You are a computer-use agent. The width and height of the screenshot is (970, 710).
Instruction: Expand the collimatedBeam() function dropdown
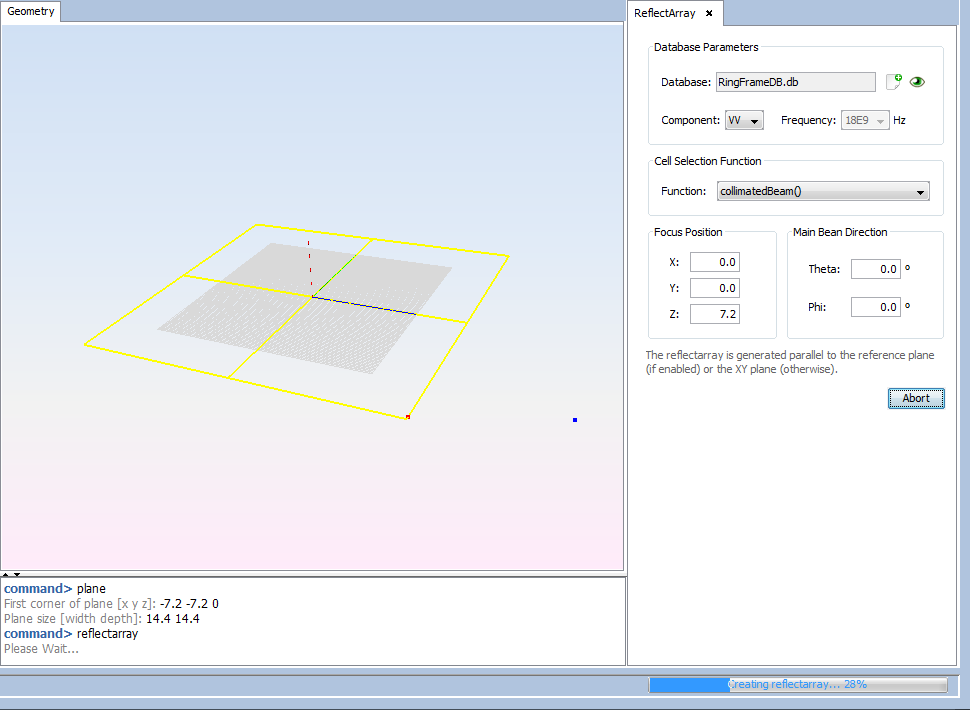point(823,191)
